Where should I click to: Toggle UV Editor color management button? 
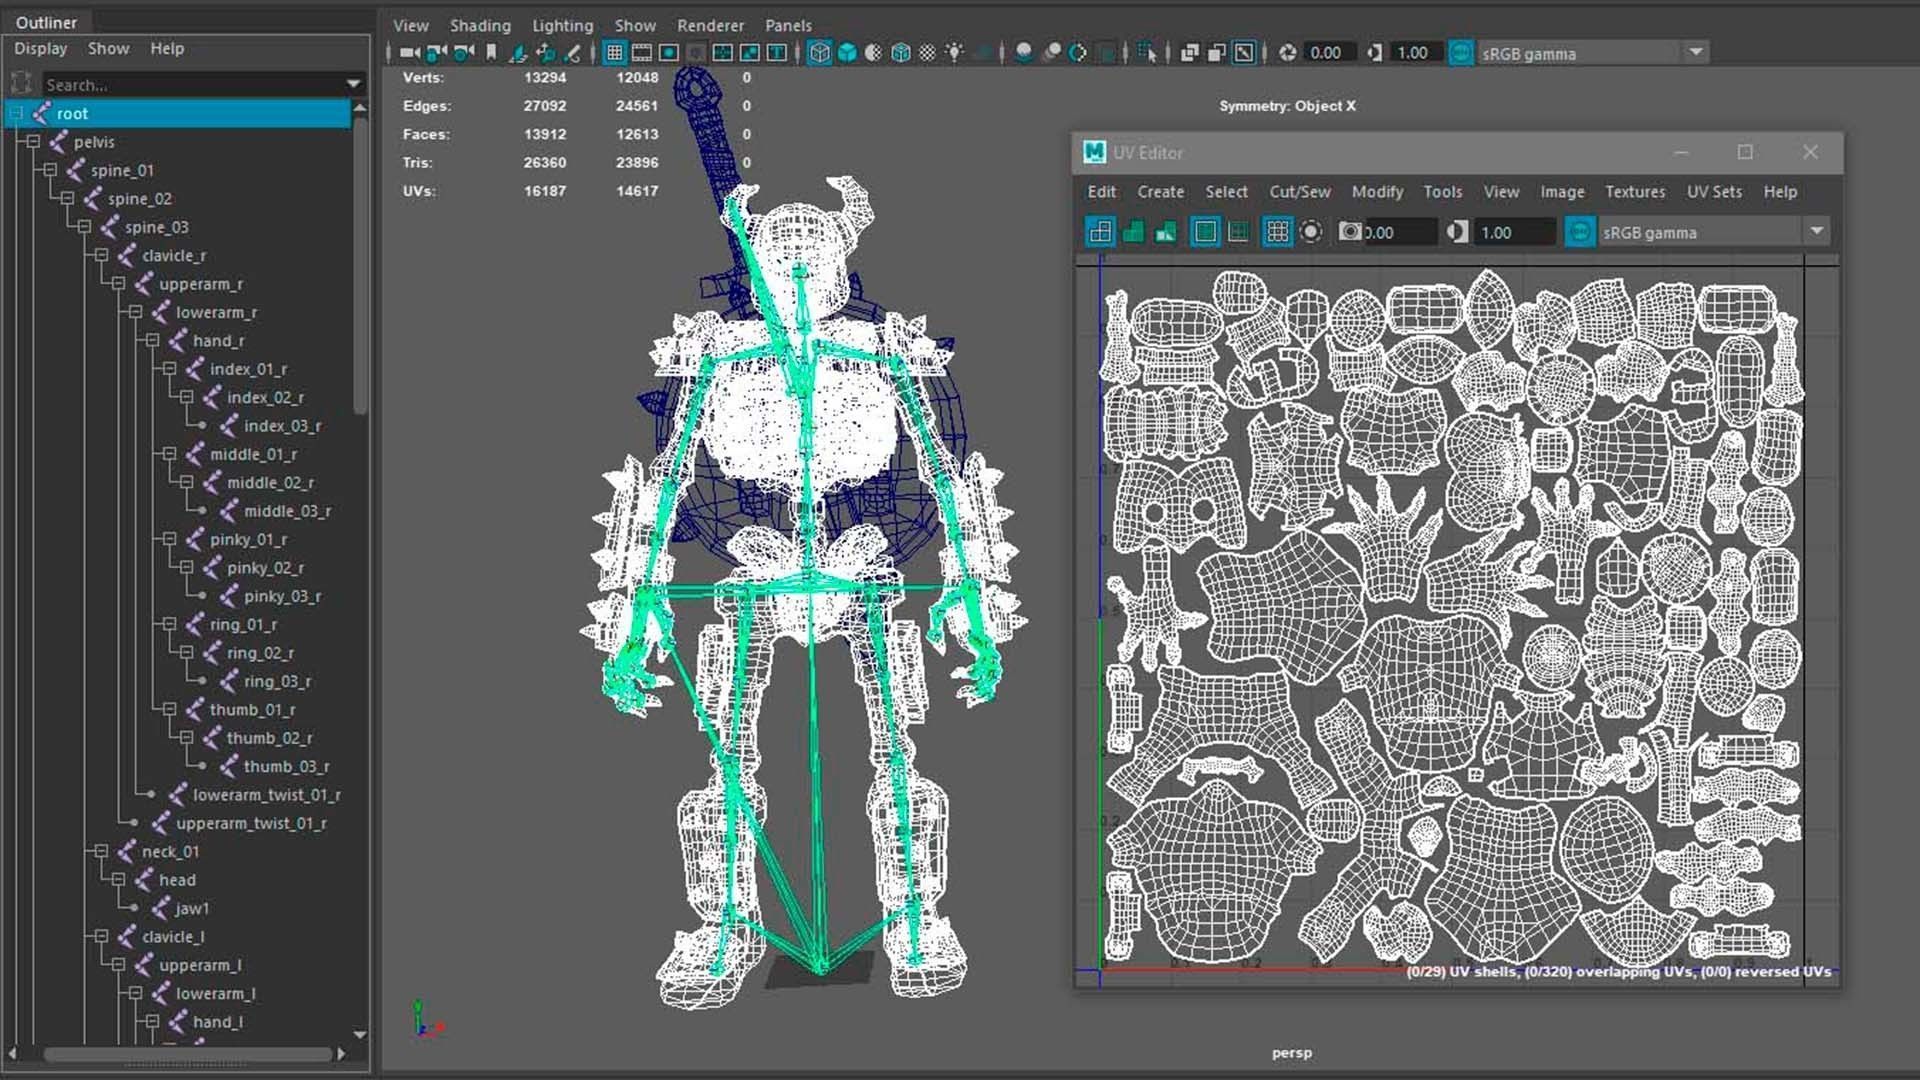(x=1579, y=232)
